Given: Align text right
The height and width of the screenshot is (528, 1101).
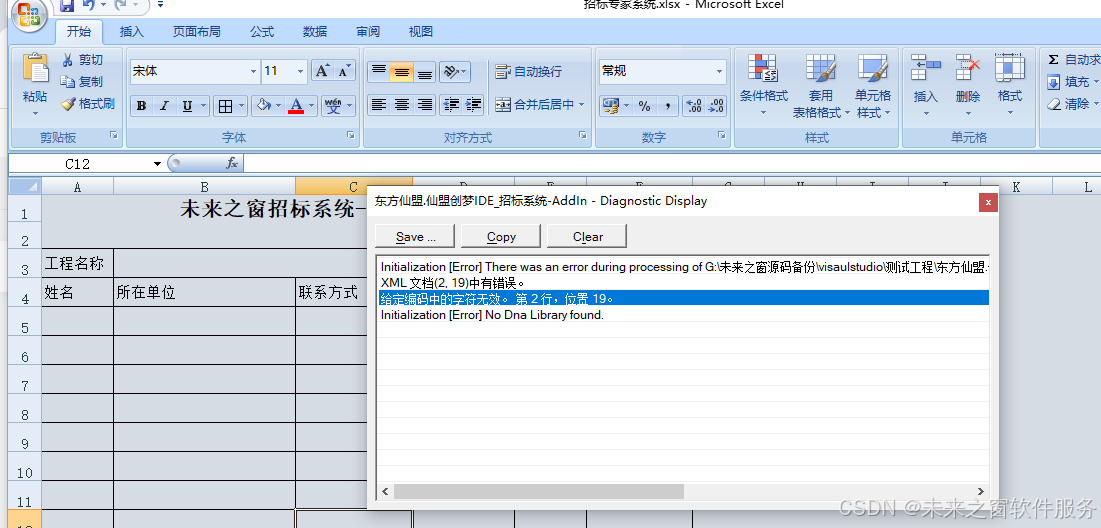Looking at the screenshot, I should (425, 105).
